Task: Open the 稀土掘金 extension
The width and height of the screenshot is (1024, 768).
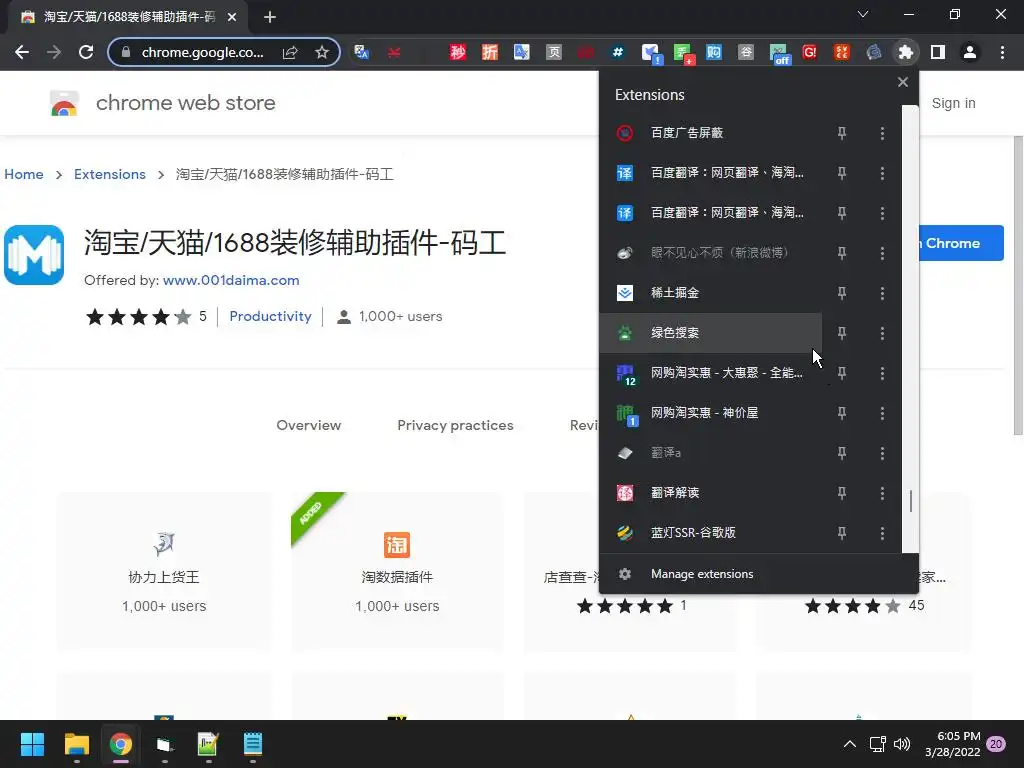Action: point(711,293)
